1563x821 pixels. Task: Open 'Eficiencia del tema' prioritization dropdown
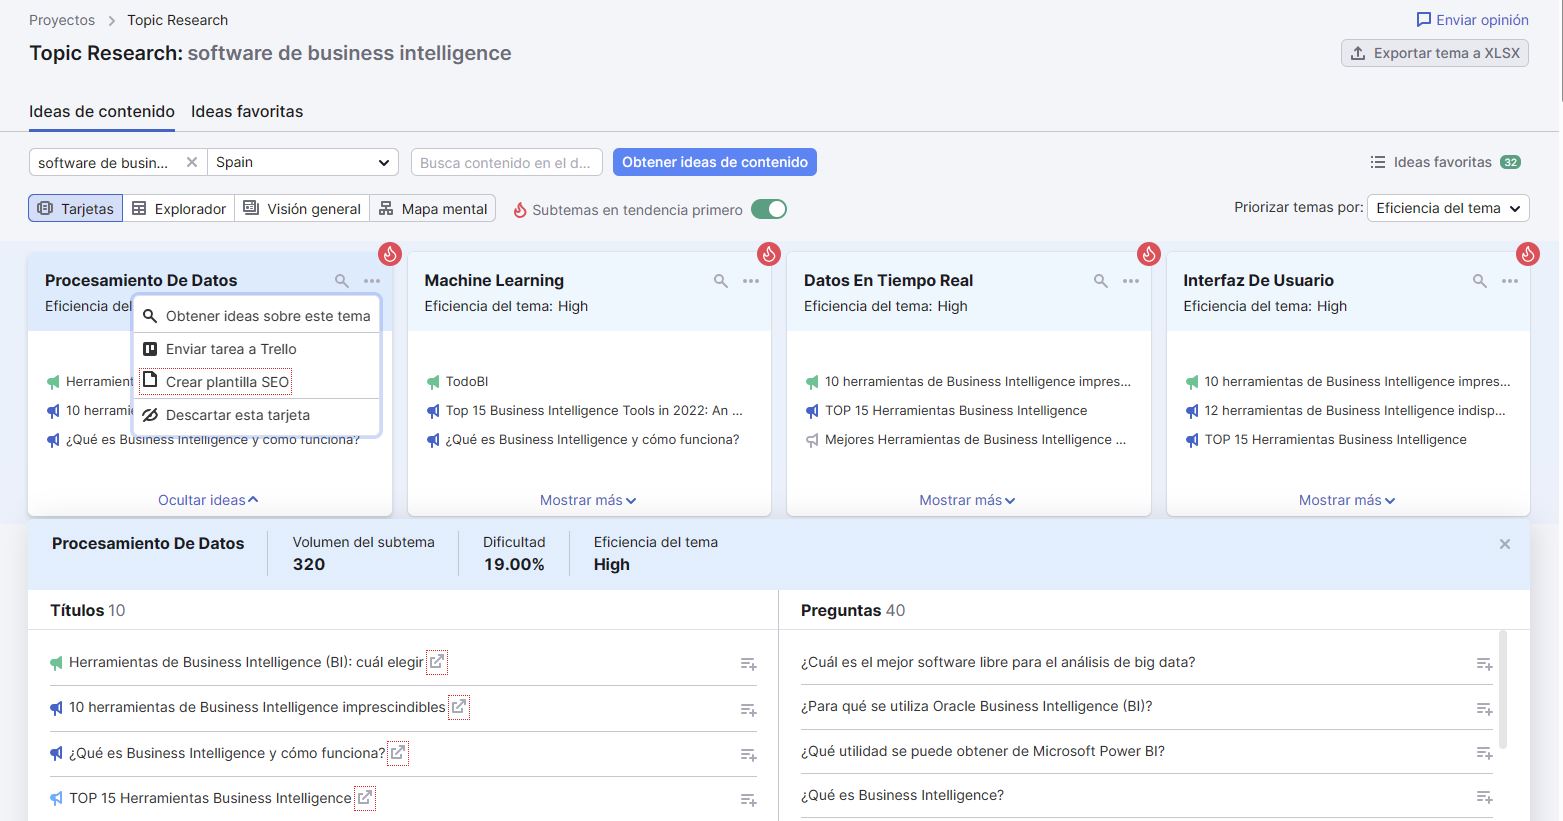click(1447, 208)
